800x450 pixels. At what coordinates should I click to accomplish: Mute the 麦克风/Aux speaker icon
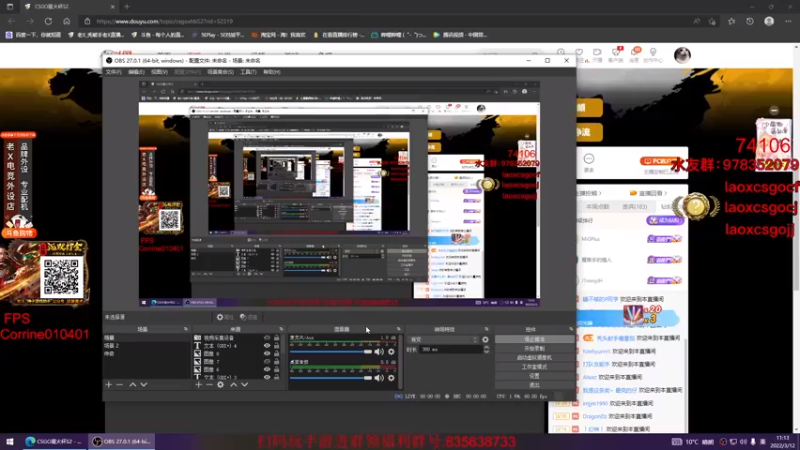(x=379, y=352)
